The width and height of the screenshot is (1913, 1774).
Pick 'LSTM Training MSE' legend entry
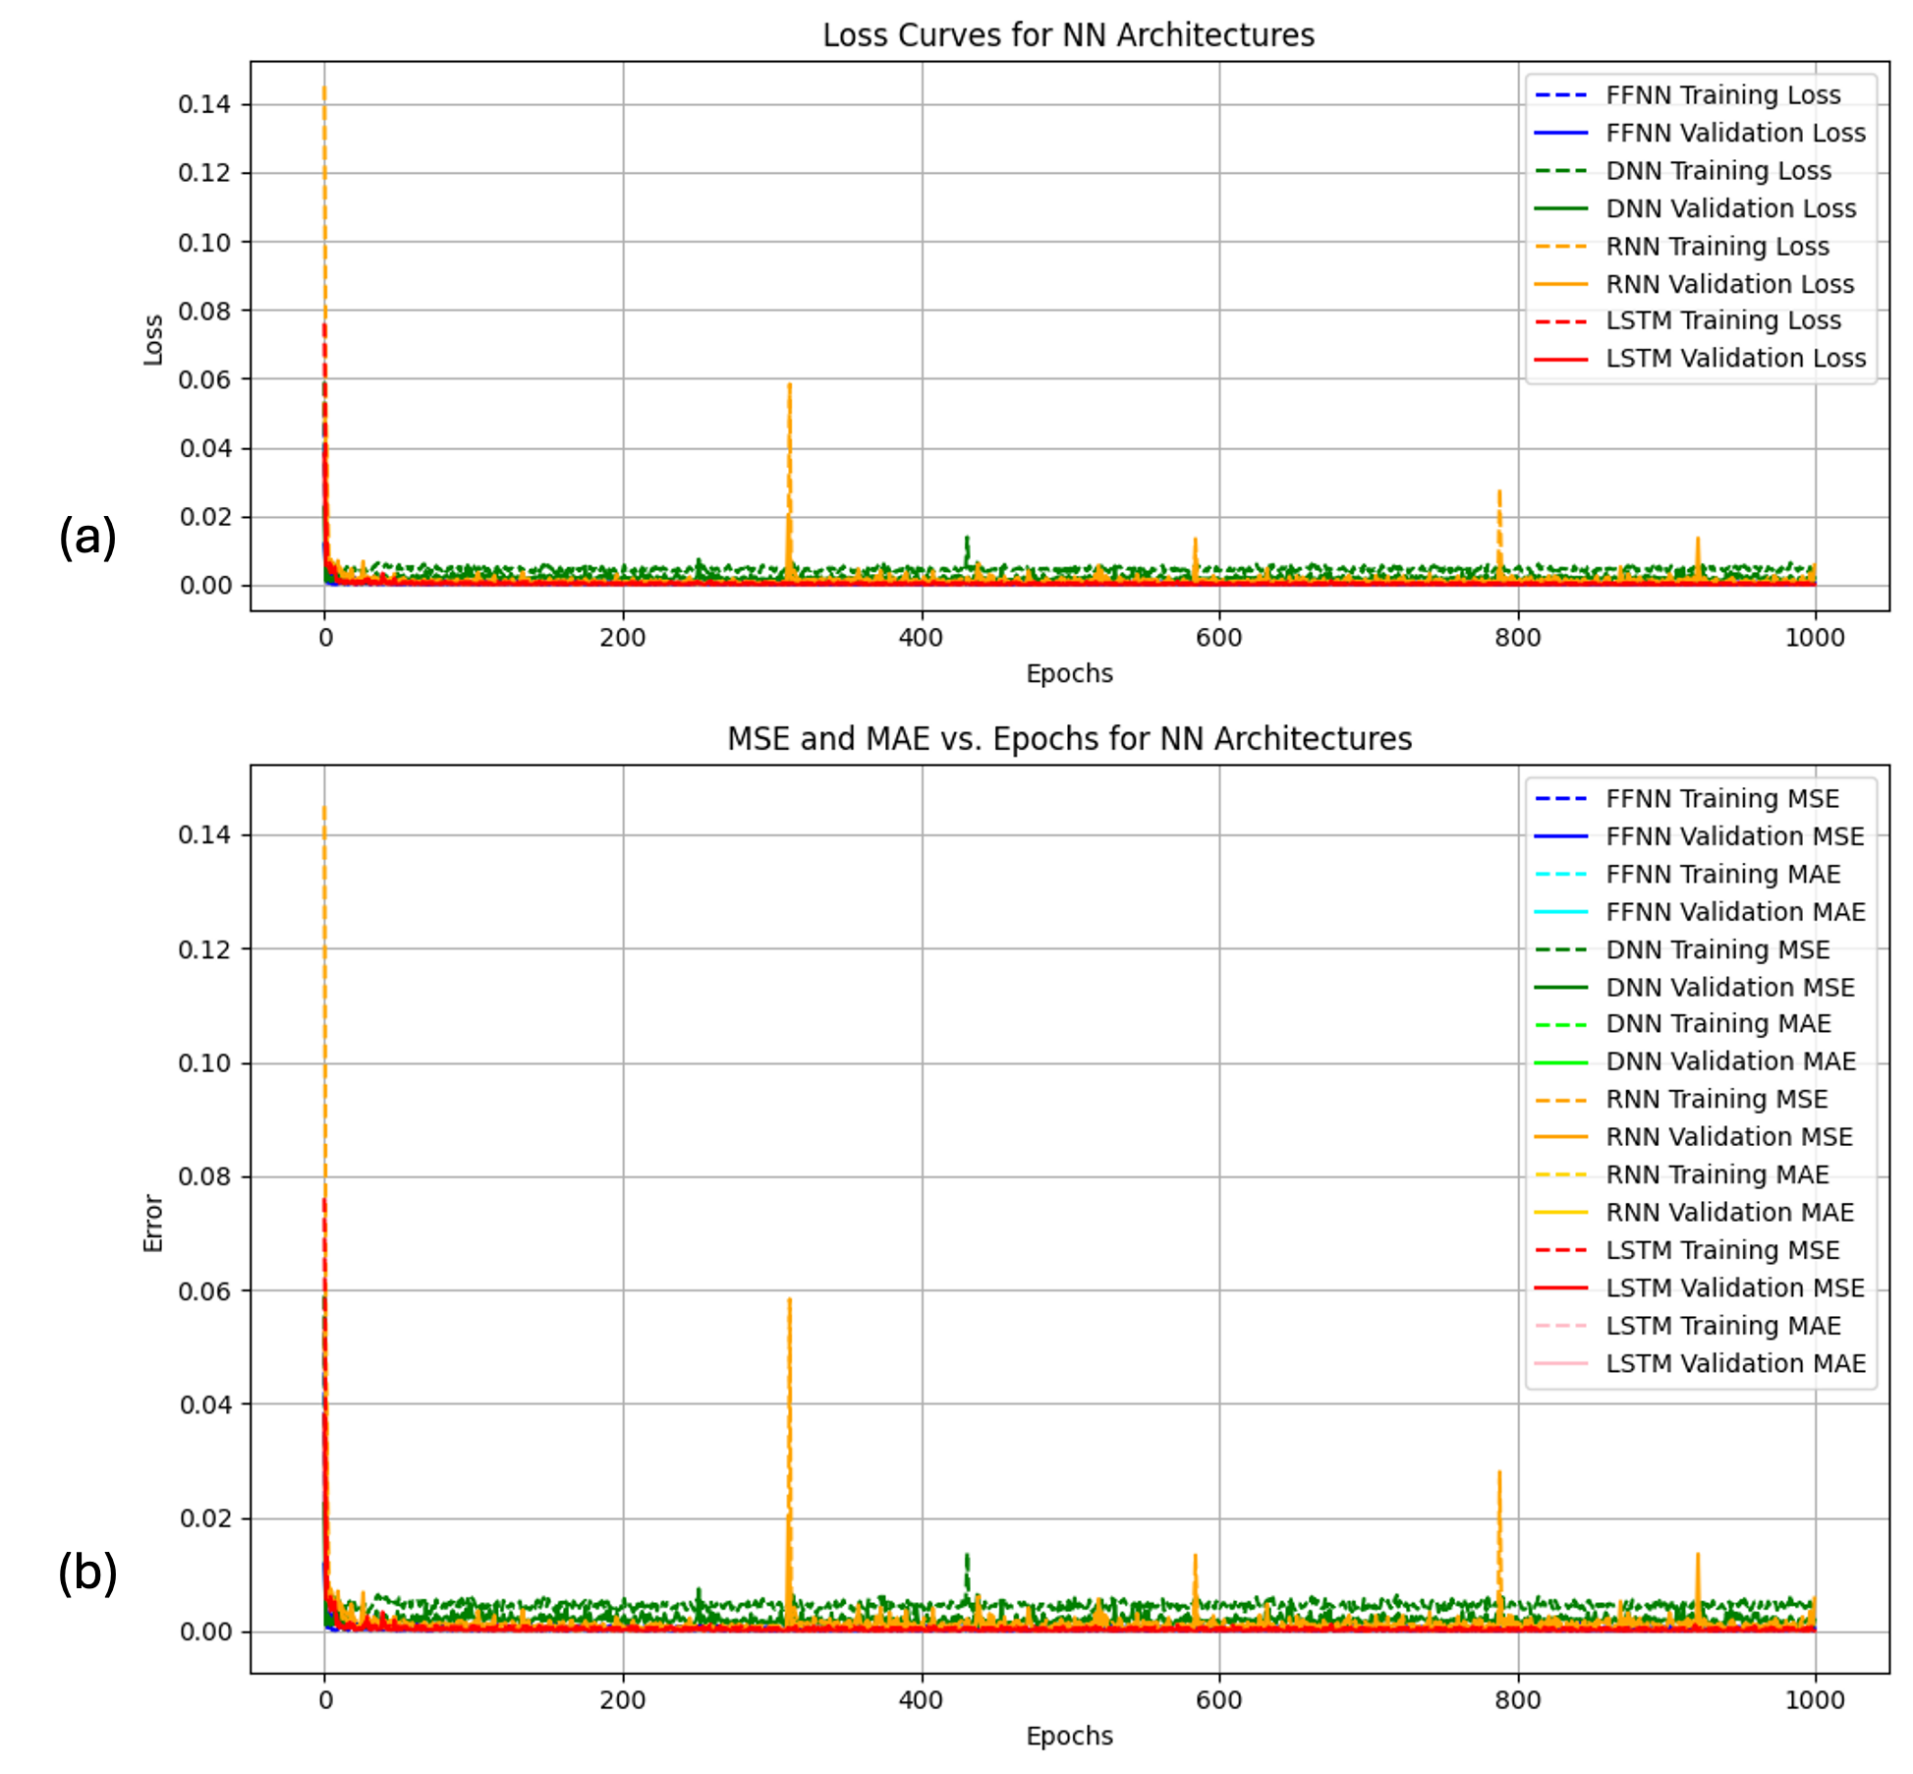[x=1687, y=1251]
